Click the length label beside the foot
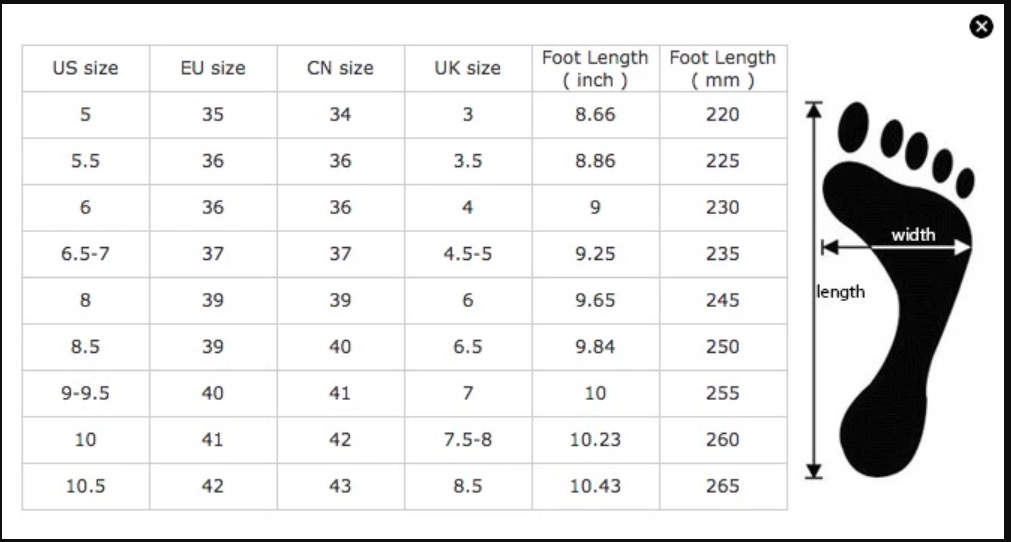The width and height of the screenshot is (1011, 542). pos(842,292)
